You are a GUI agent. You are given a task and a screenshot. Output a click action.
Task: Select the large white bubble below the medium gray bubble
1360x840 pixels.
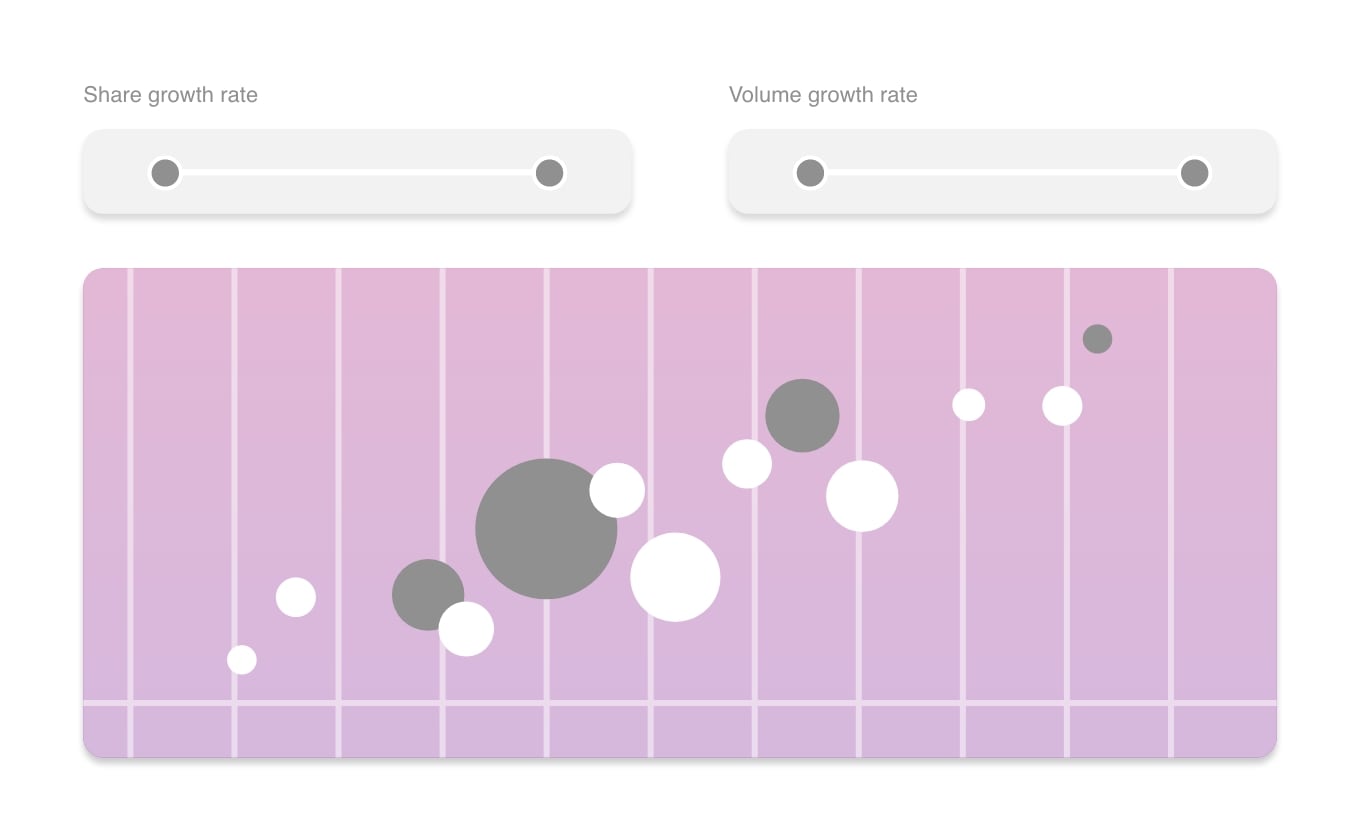tap(862, 496)
